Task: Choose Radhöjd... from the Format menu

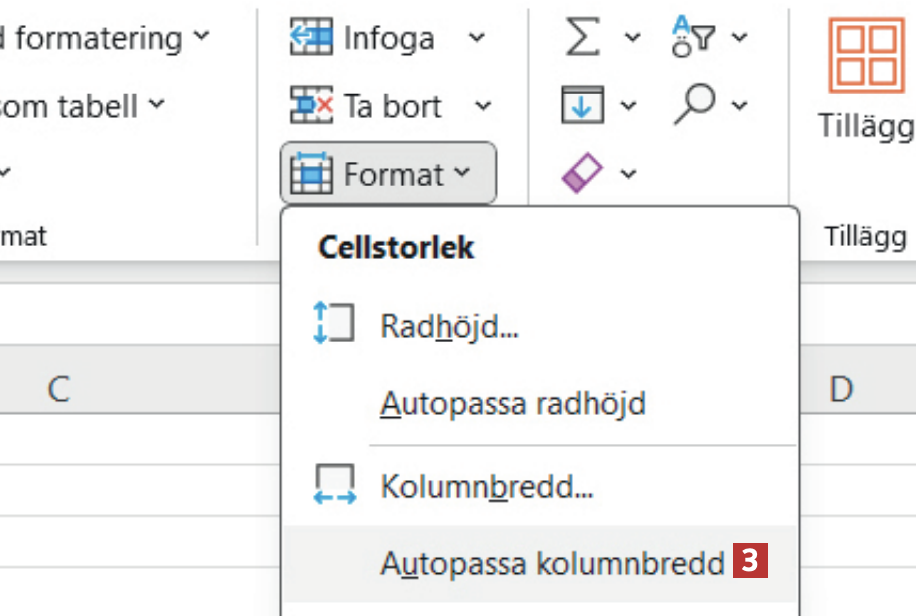Action: pos(449,325)
